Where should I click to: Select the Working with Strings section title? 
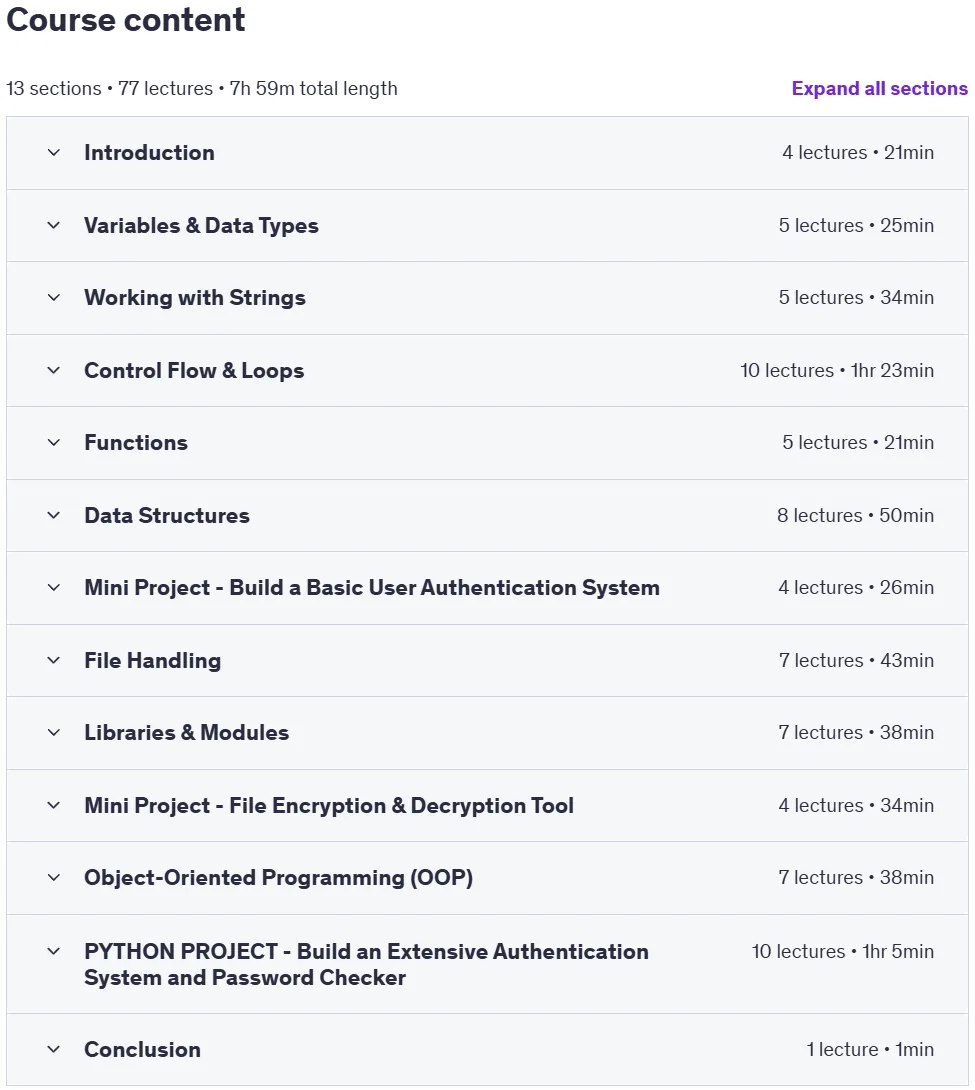[x=195, y=298]
